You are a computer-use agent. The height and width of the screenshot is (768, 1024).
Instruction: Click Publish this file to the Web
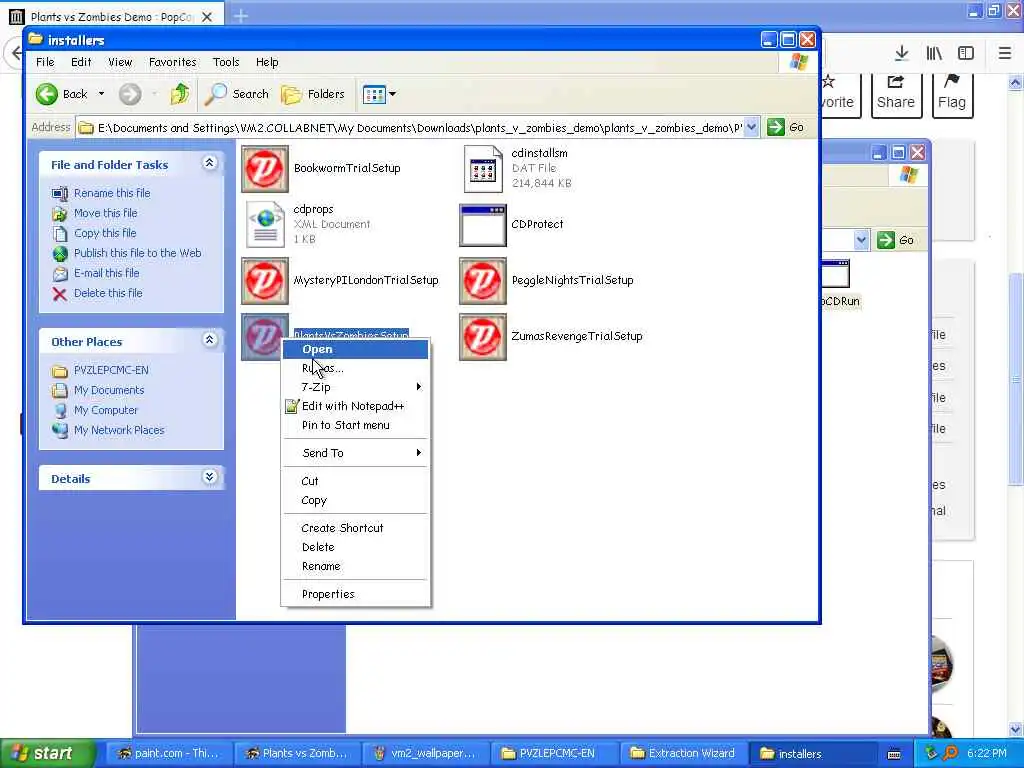tap(137, 253)
